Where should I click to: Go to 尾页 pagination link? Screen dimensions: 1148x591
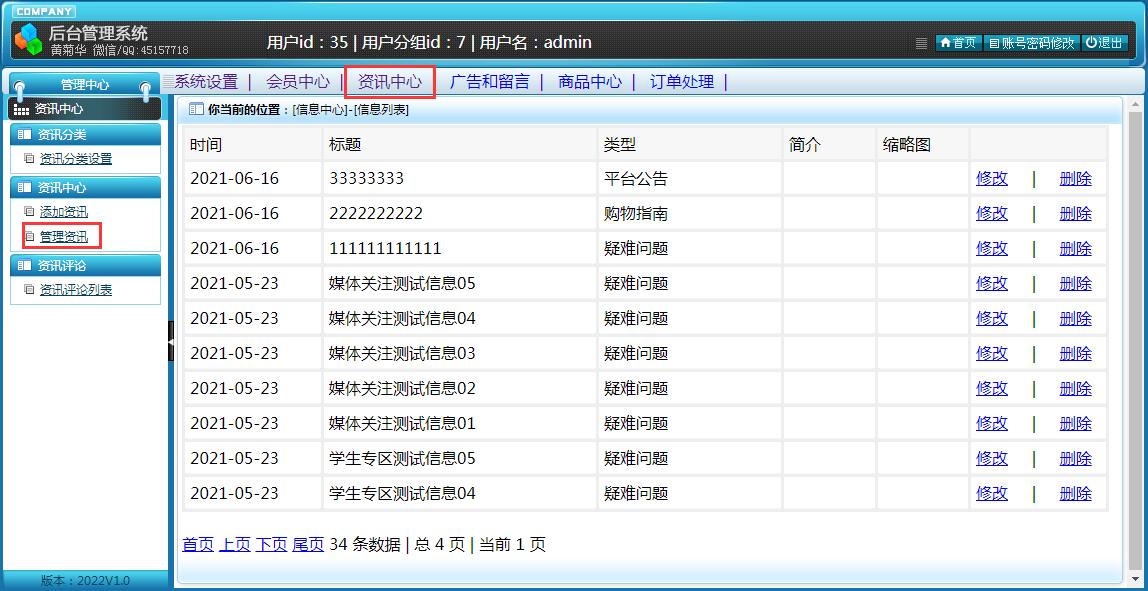pos(308,544)
